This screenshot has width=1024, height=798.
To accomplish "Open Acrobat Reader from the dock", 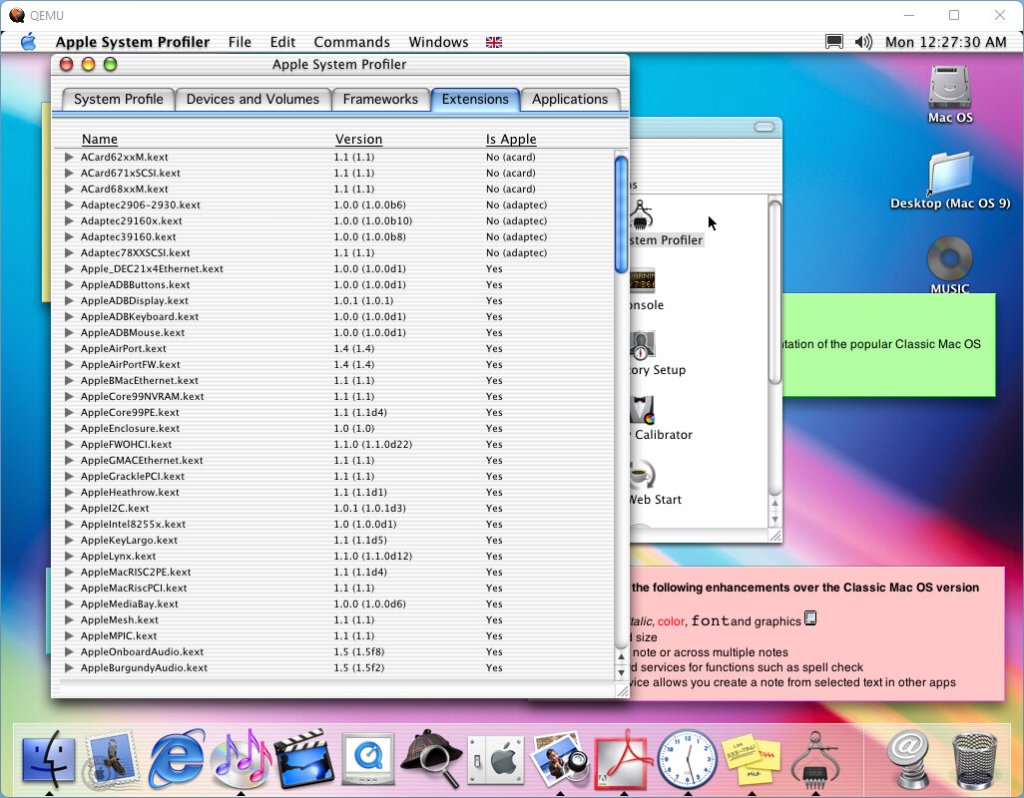I will pos(623,759).
